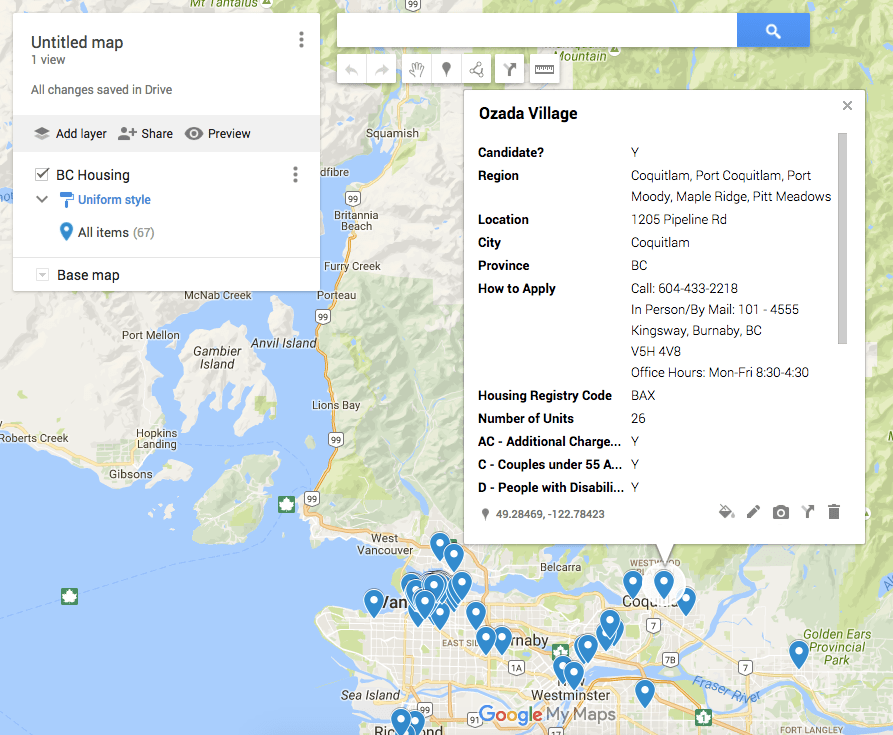This screenshot has width=893, height=735.
Task: Select the ruler measure distances tool
Action: 544,69
